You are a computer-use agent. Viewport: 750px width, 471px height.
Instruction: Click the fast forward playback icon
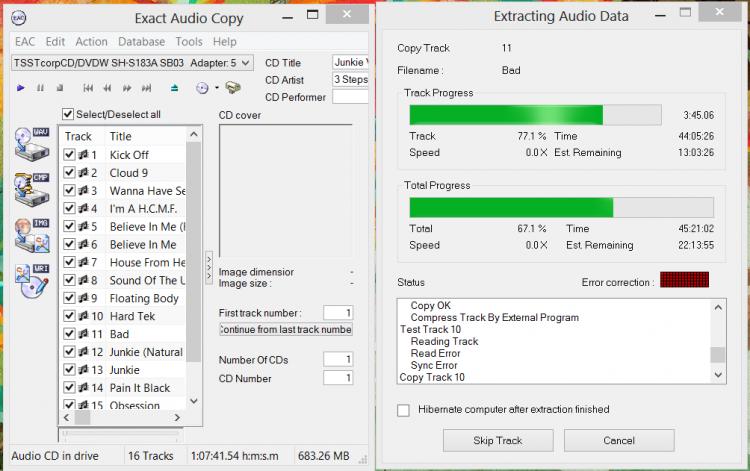tap(127, 88)
